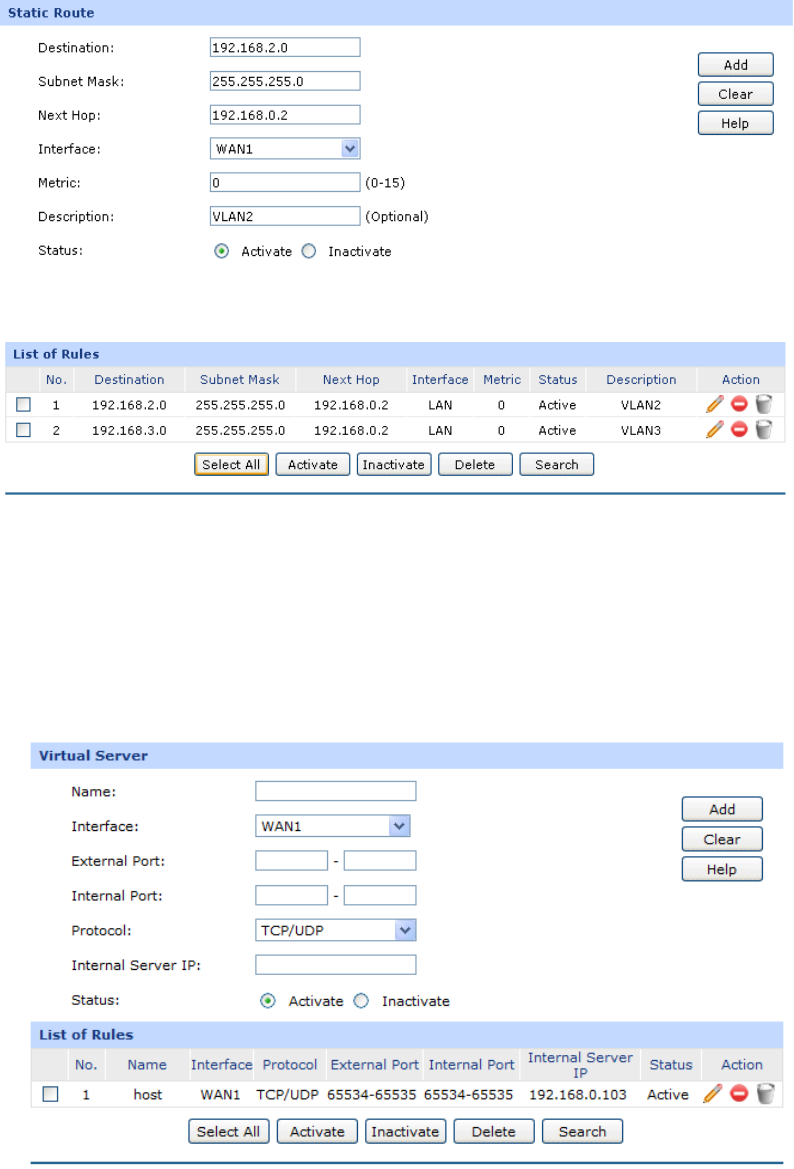Click External Port column header
The width and height of the screenshot is (794, 1169).
(374, 1065)
